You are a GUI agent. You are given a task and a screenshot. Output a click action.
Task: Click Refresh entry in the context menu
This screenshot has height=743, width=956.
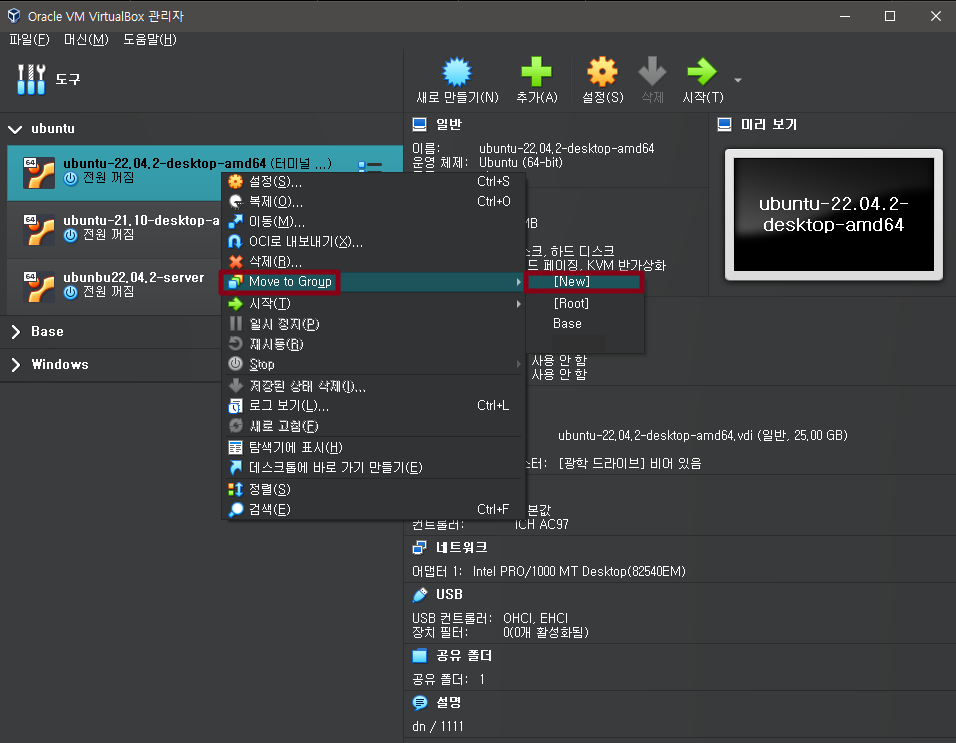click(x=373, y=426)
